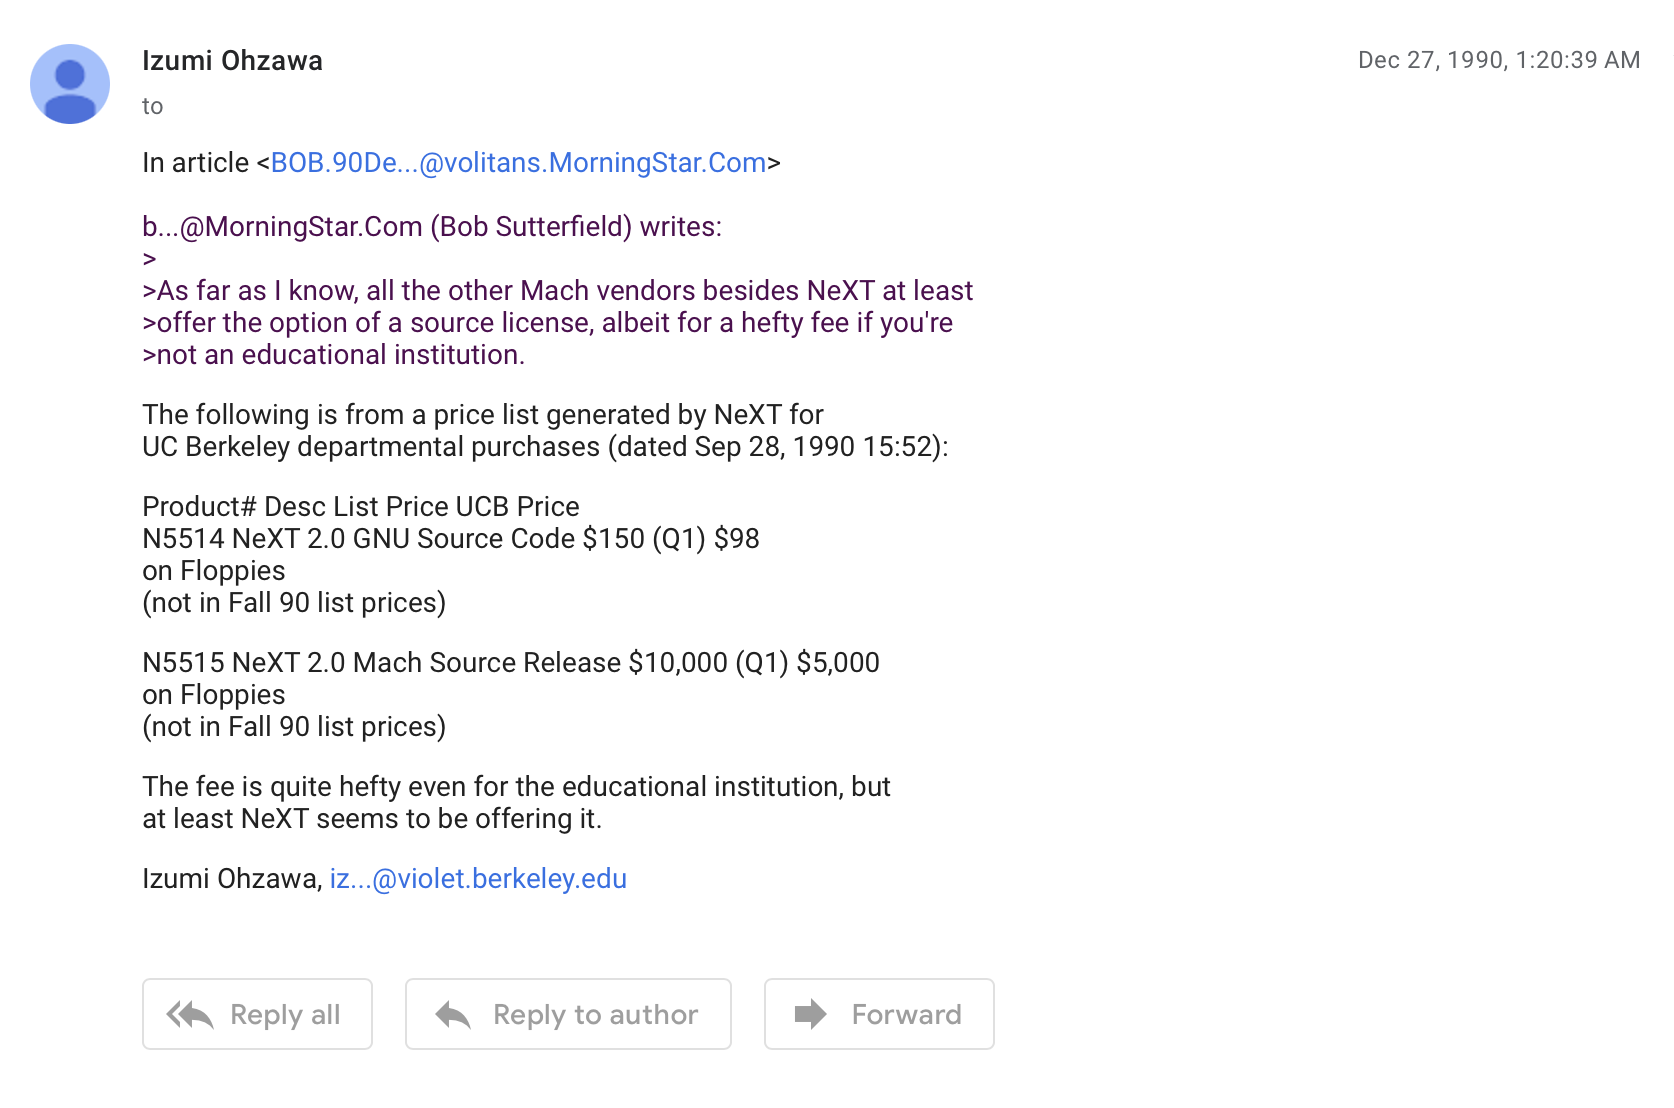The image size is (1674, 1108).
Task: Open the BOB.90De...@volitans.MorningStar.Com link
Action: tap(518, 163)
